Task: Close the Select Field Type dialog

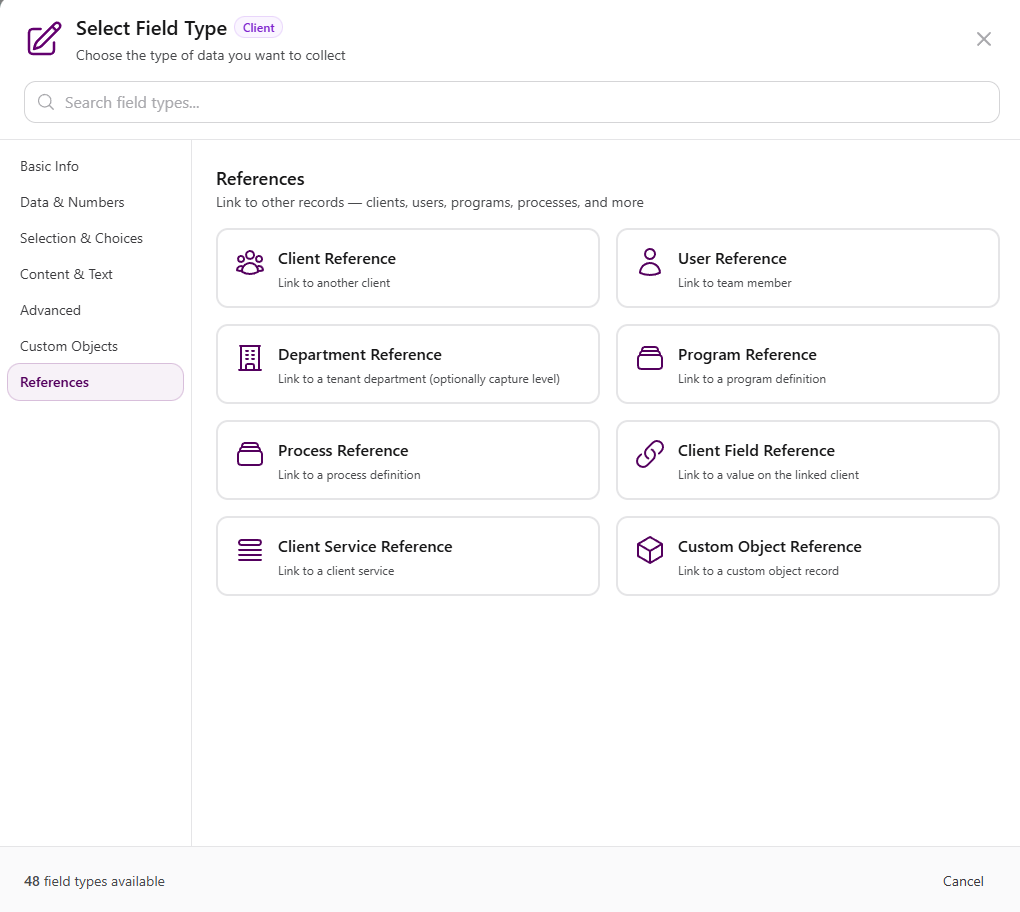Action: (x=984, y=39)
